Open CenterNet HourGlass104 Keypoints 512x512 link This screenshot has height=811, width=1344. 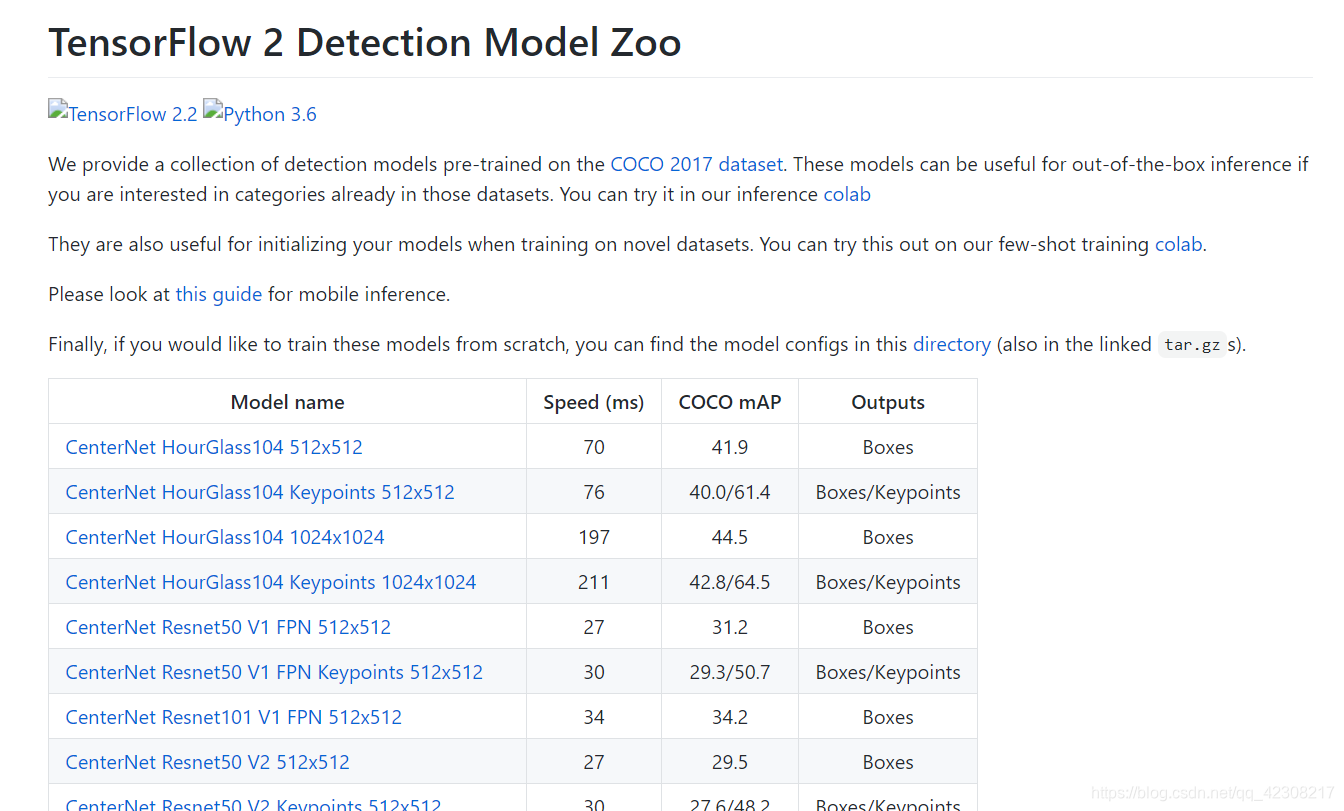260,492
